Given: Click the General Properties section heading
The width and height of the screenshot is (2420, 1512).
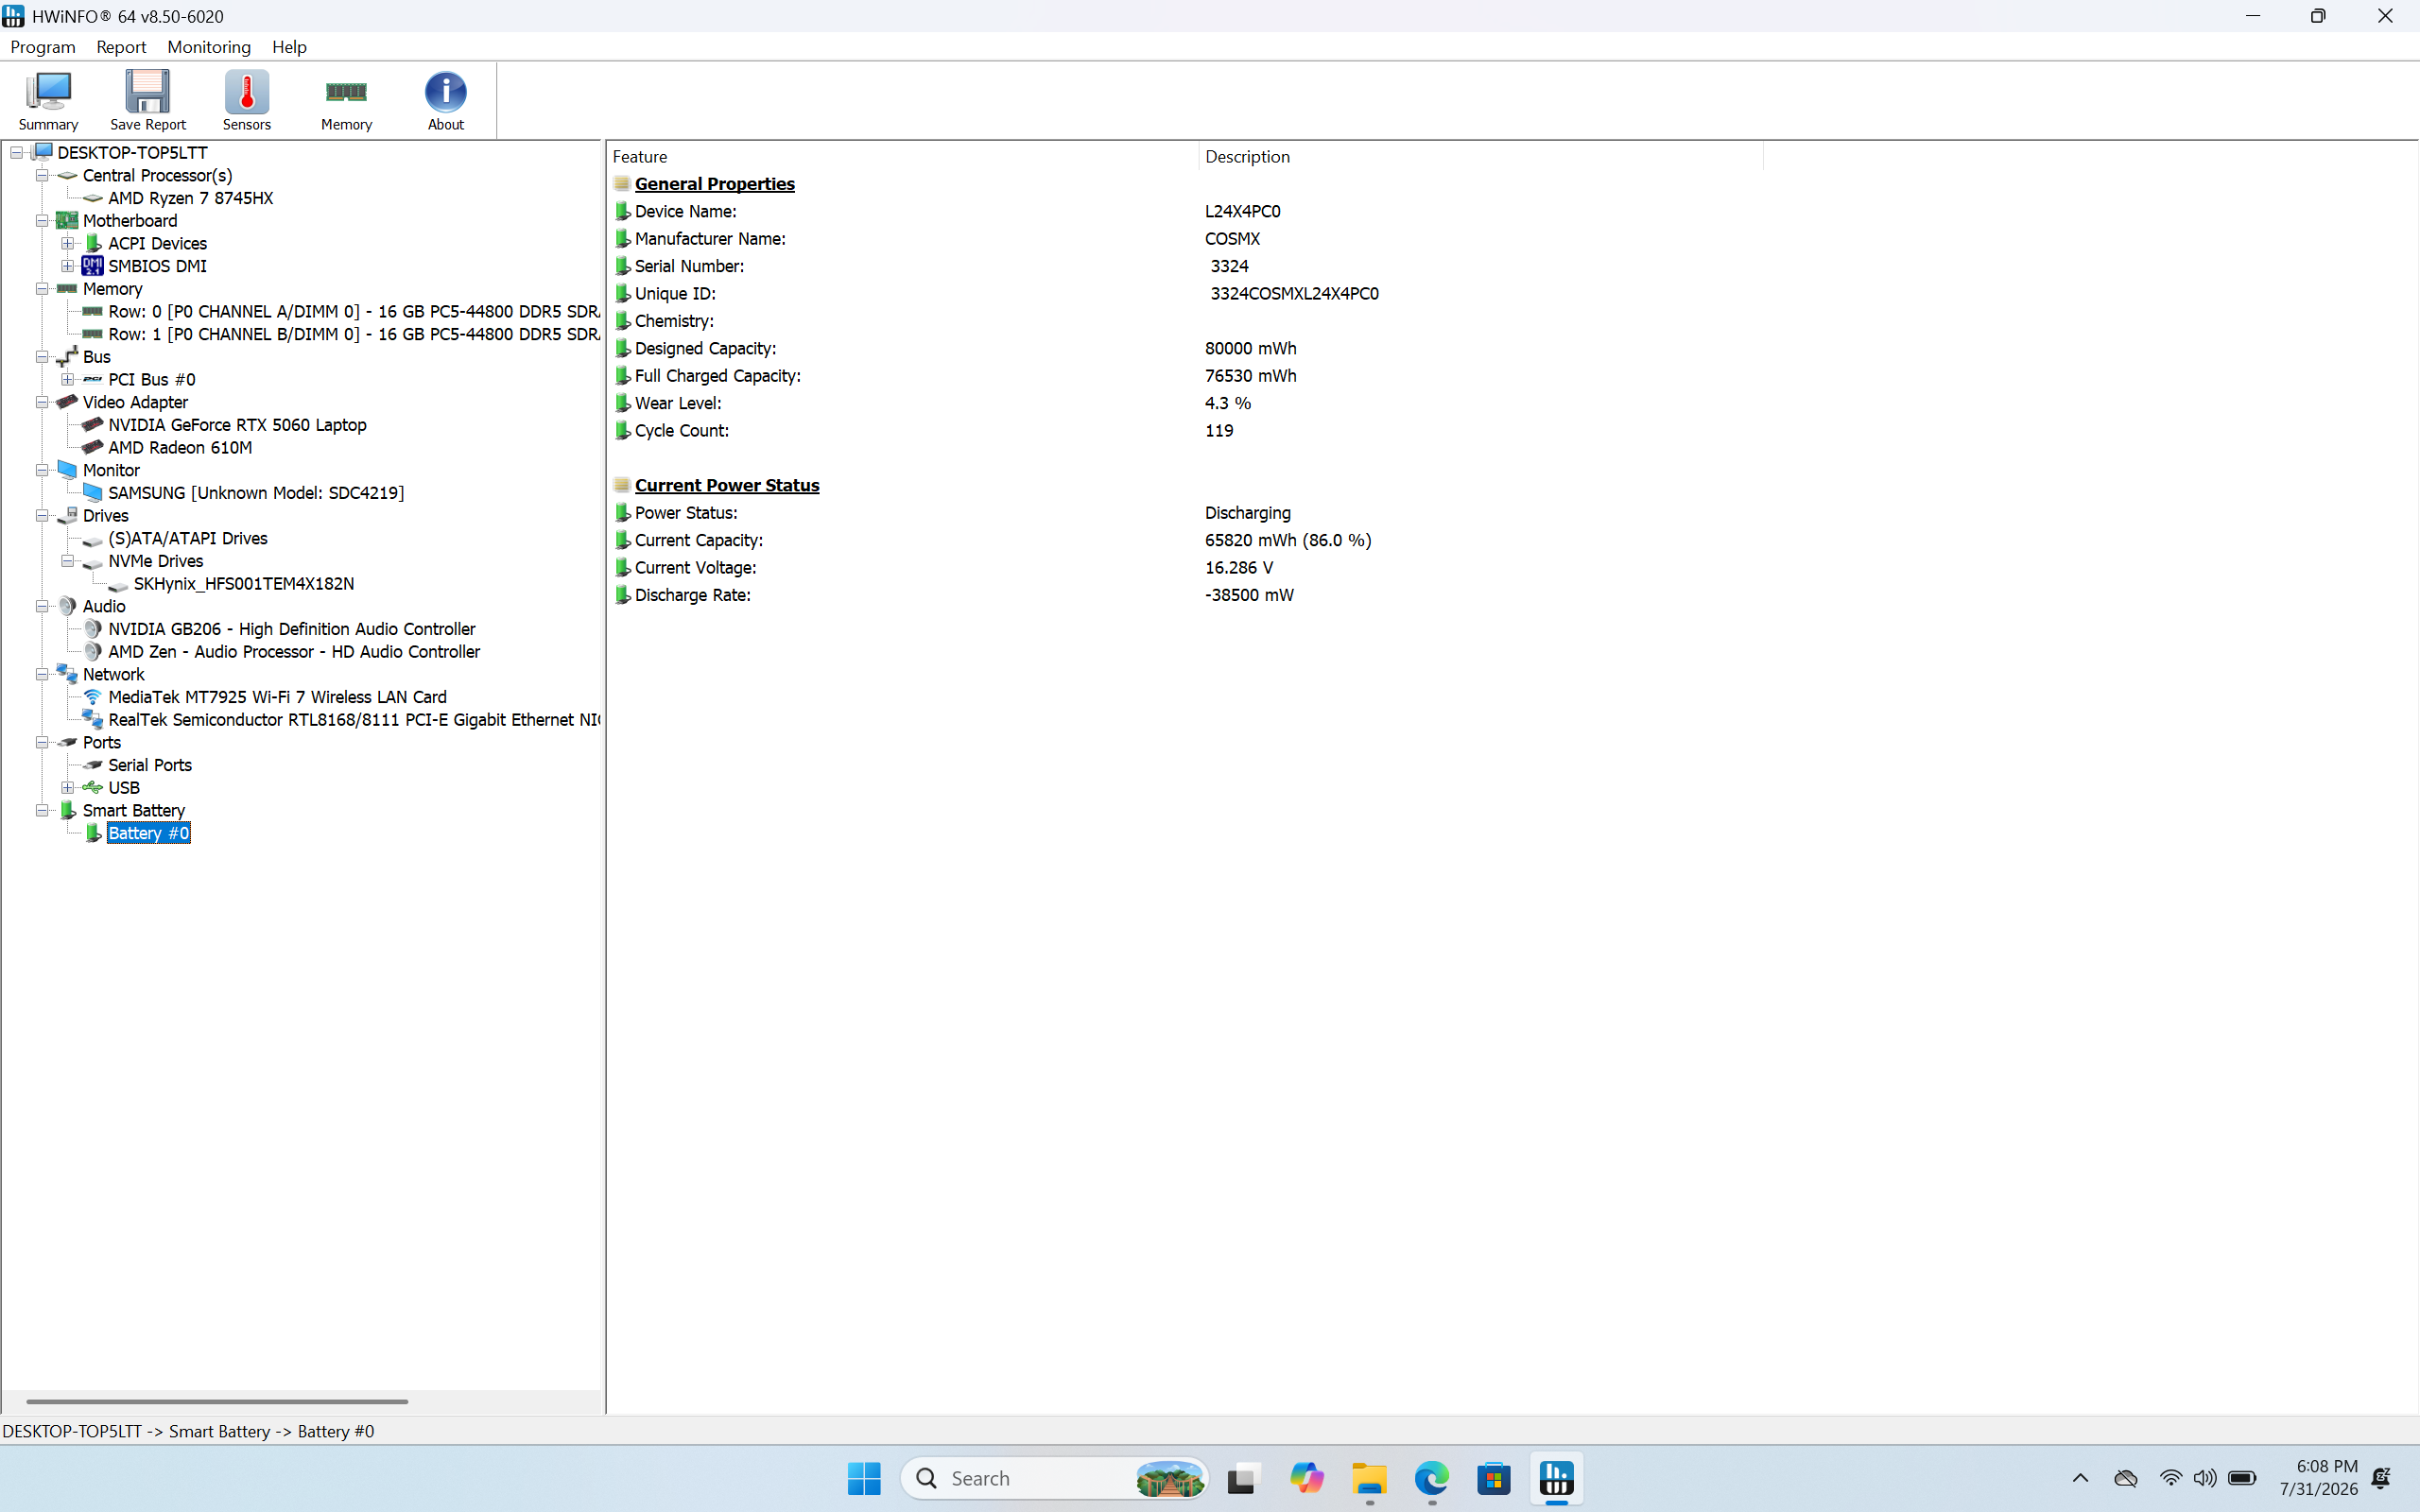Looking at the screenshot, I should point(714,184).
